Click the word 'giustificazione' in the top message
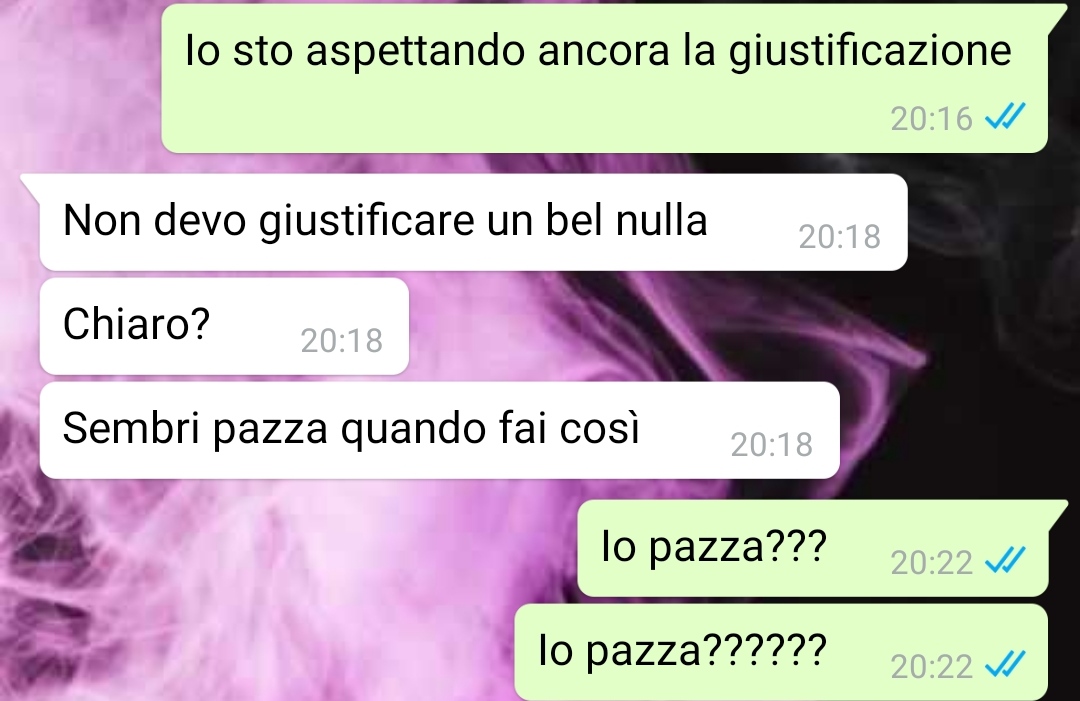This screenshot has width=1080, height=701. (x=870, y=52)
